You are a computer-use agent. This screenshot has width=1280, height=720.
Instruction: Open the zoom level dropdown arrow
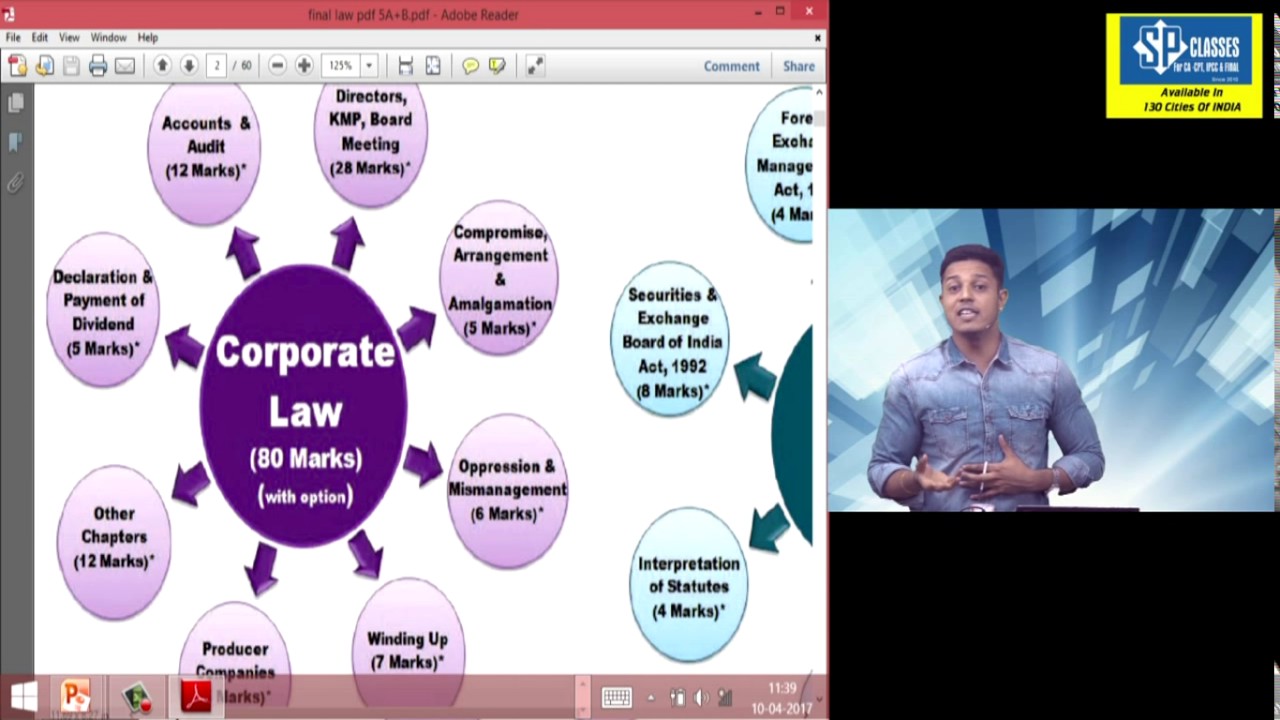[x=369, y=66]
